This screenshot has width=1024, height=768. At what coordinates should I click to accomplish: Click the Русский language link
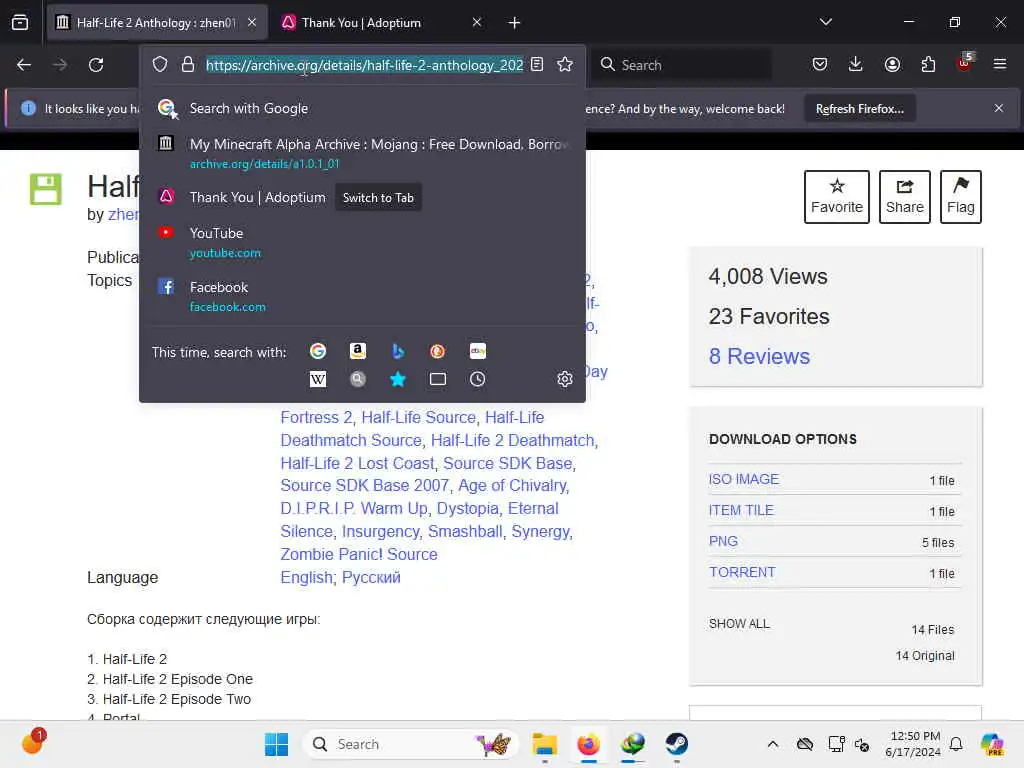[x=371, y=578]
